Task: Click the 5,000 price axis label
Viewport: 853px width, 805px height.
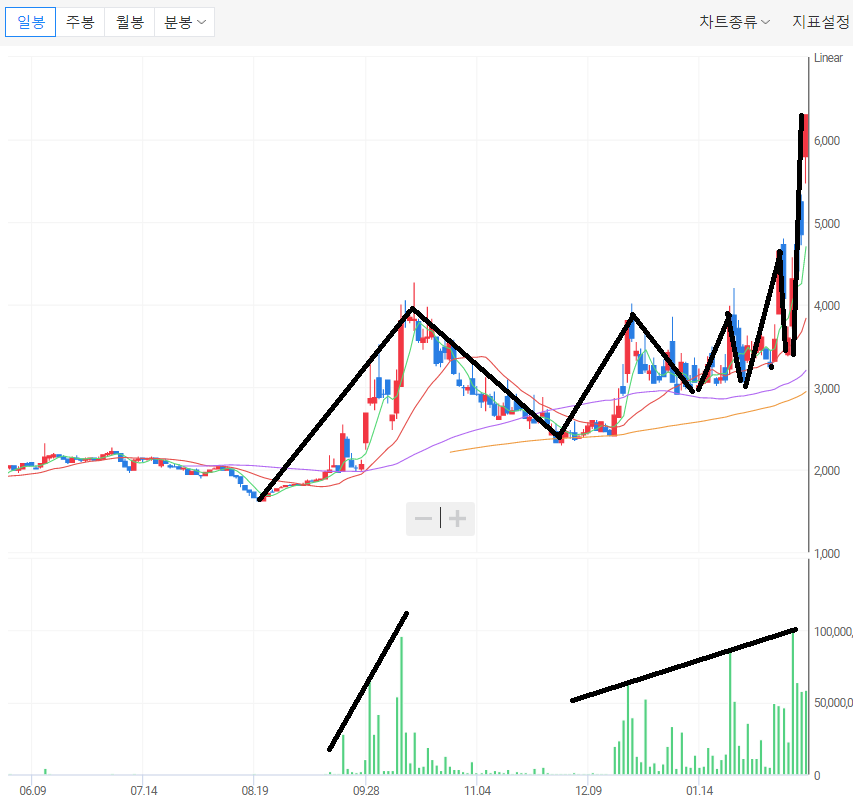Action: point(827,224)
